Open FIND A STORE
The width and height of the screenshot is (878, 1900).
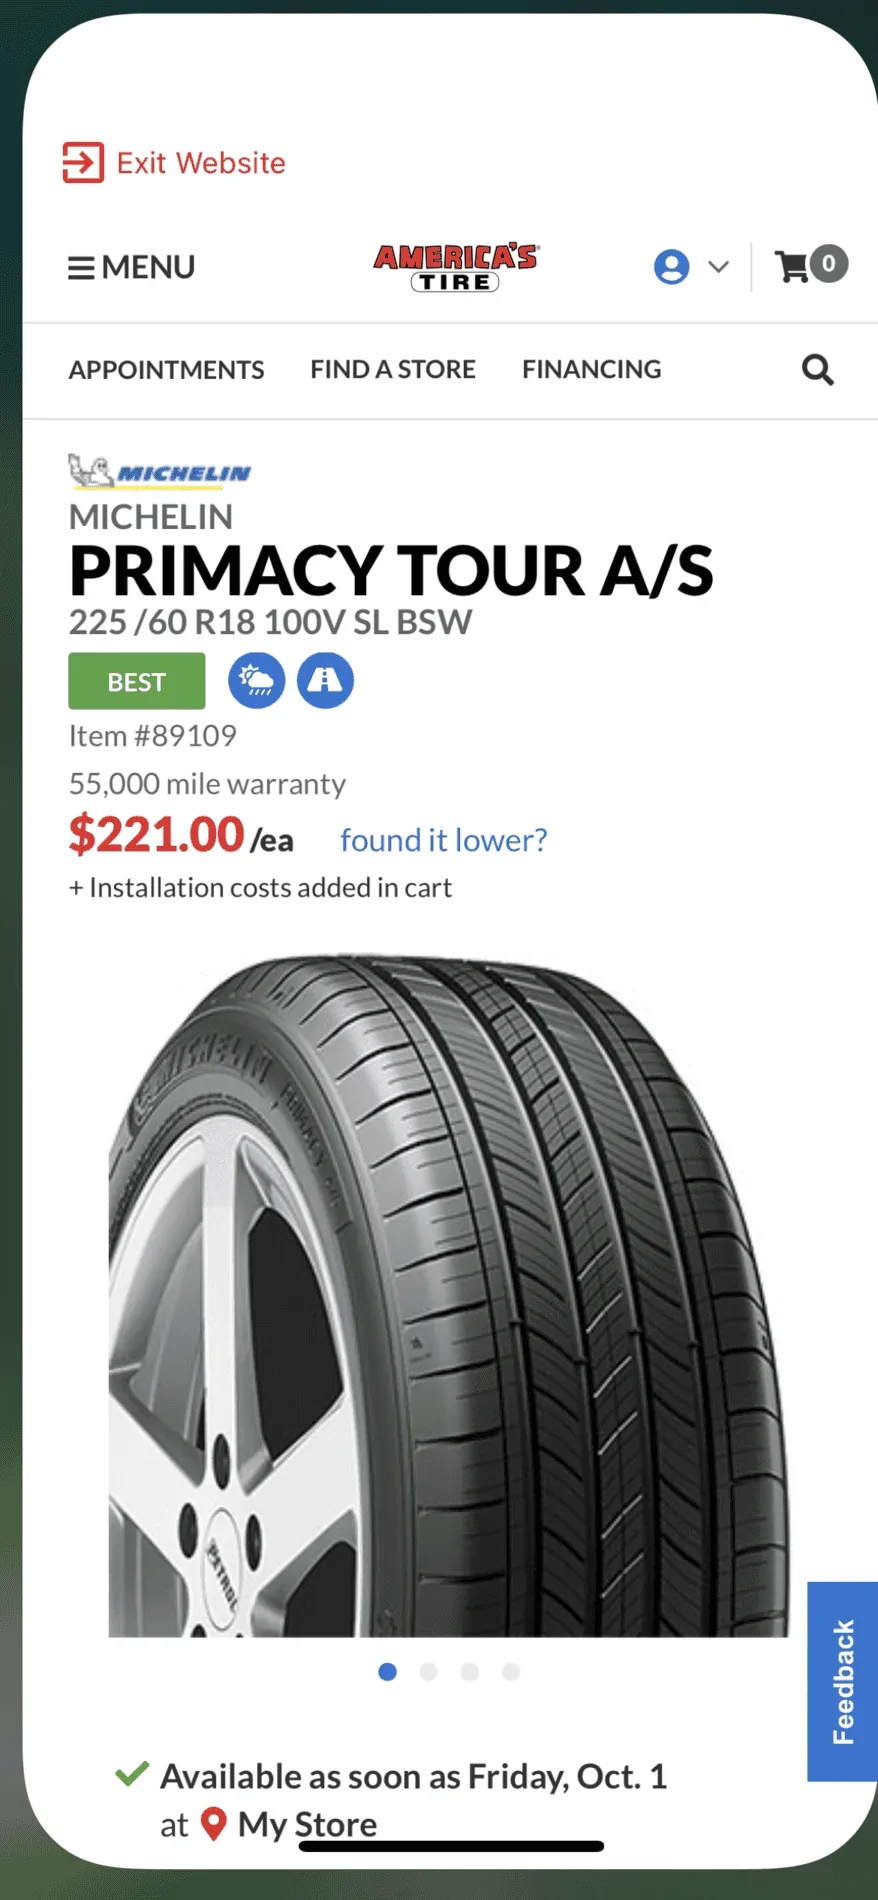coord(393,370)
